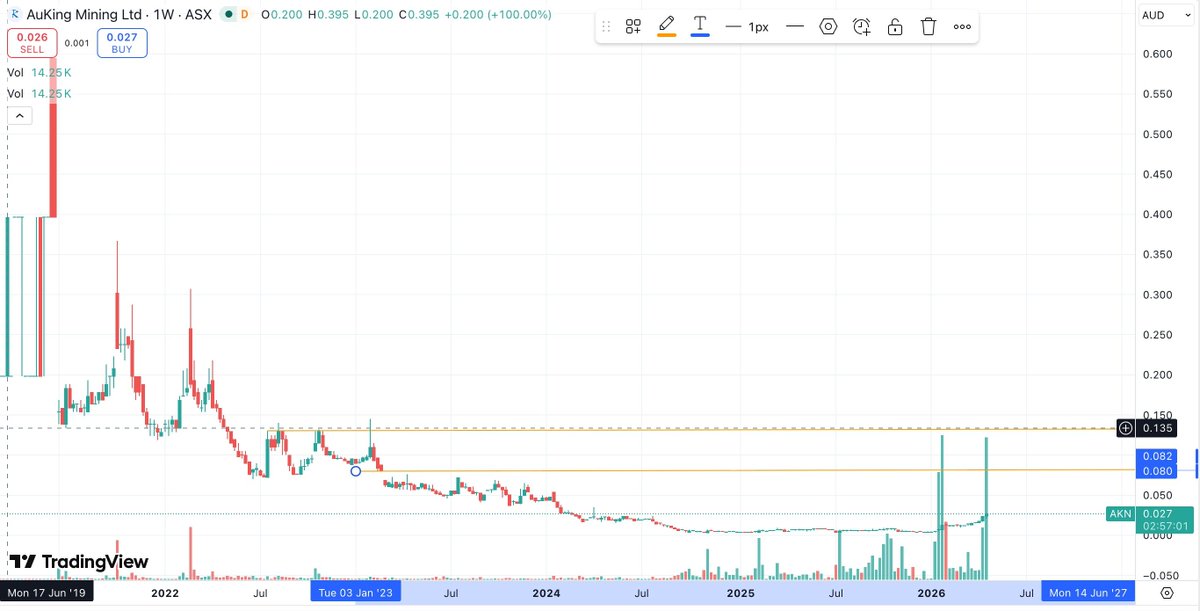Click the AKN symbol label on axis
The height and width of the screenshot is (611, 1200).
coord(1119,513)
